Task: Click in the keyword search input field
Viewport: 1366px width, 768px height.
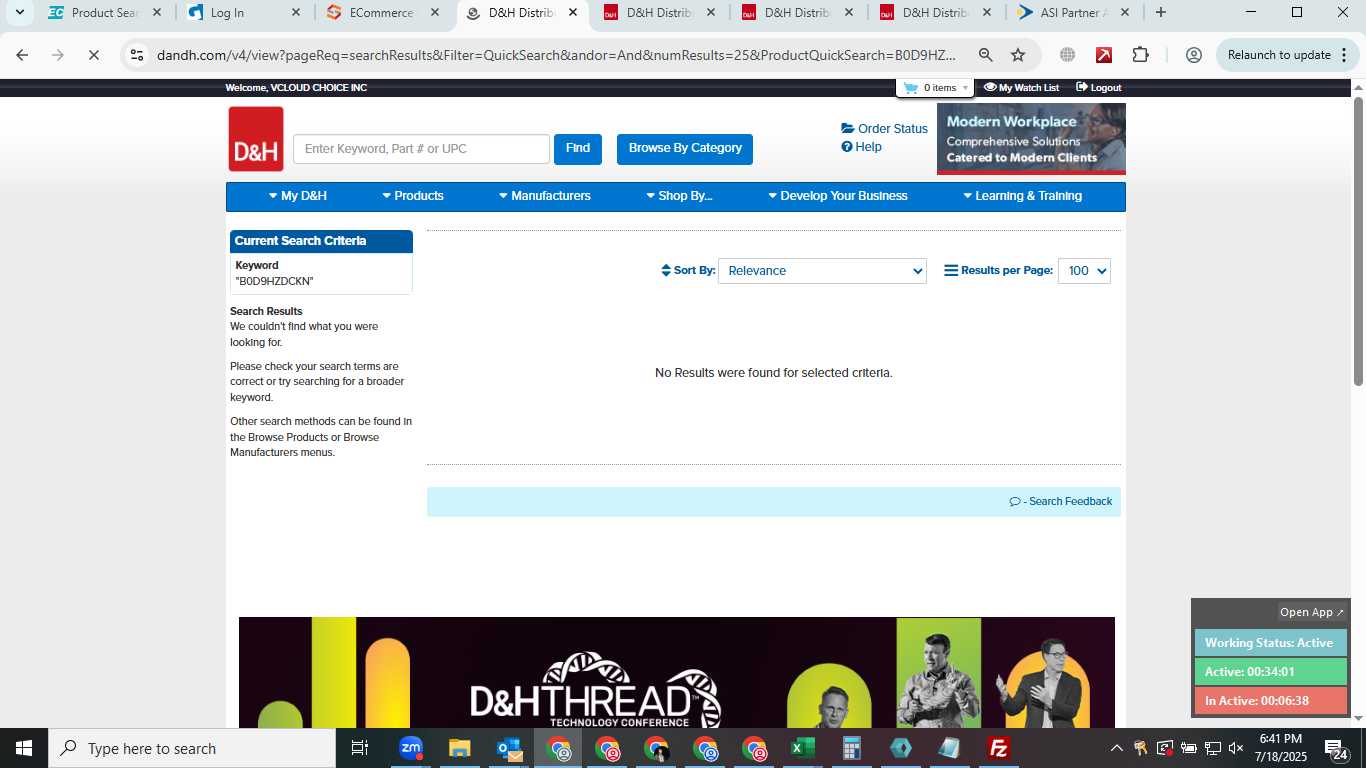Action: point(421,149)
